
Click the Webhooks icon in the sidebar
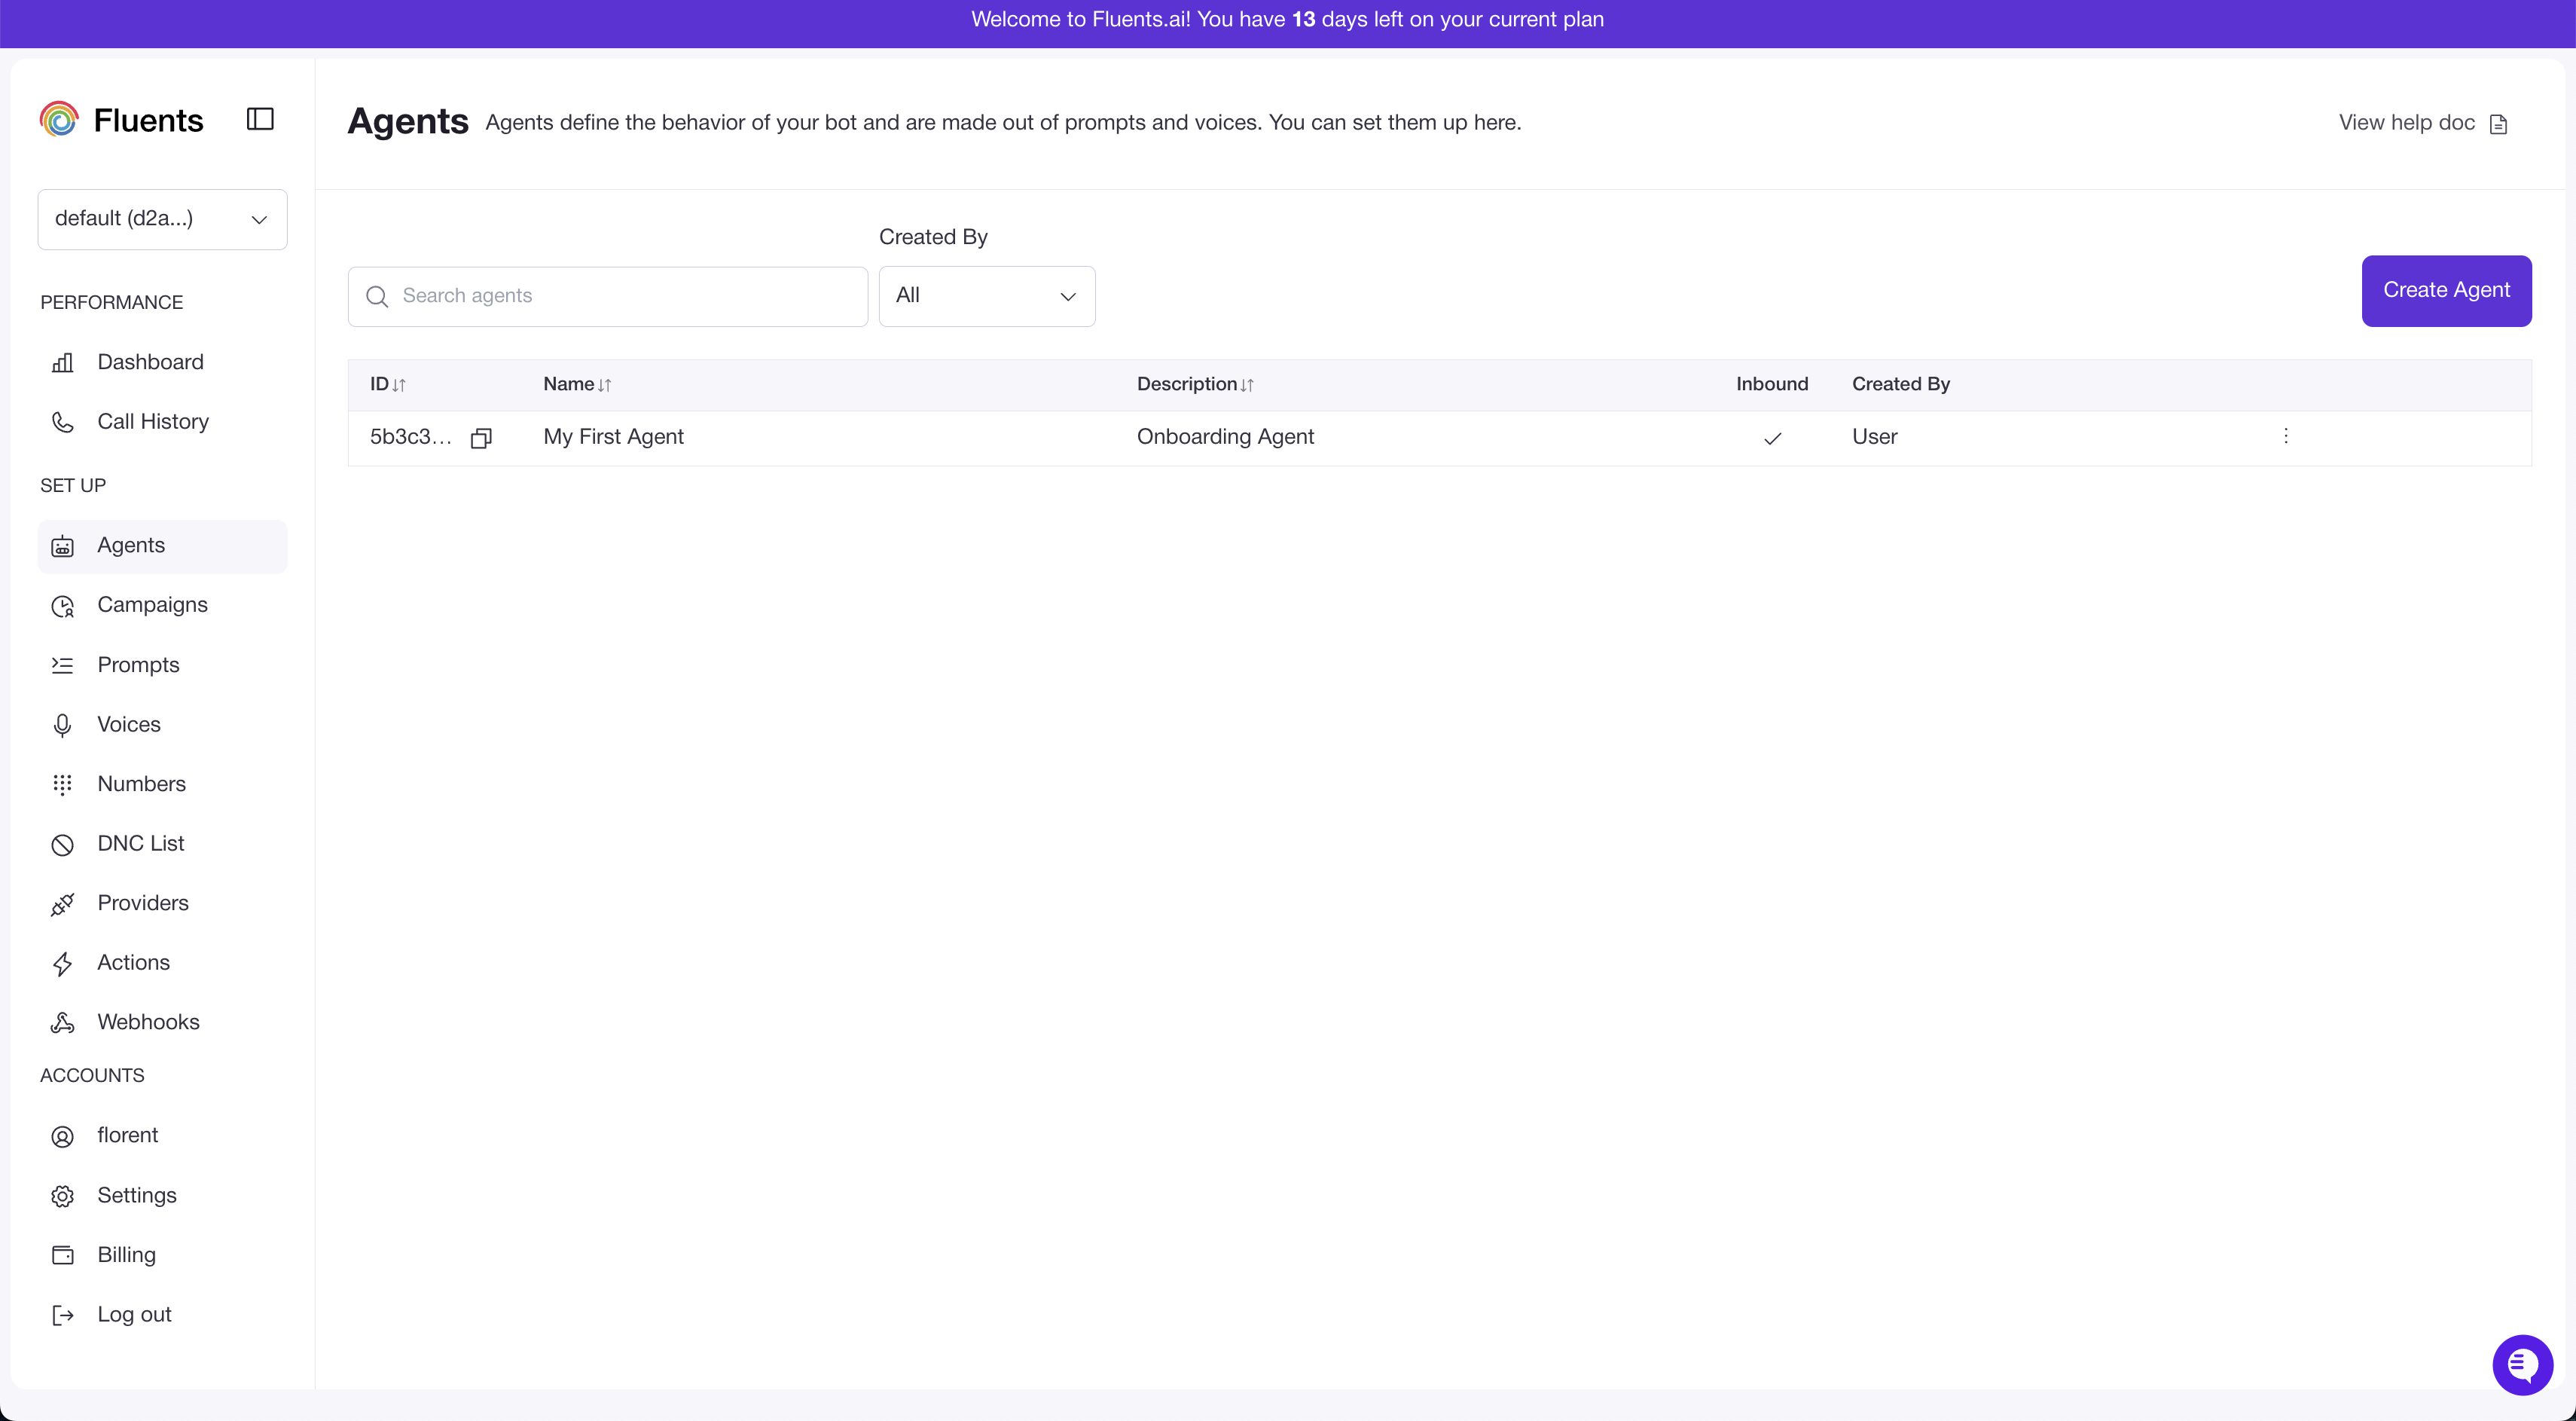pos(62,1022)
